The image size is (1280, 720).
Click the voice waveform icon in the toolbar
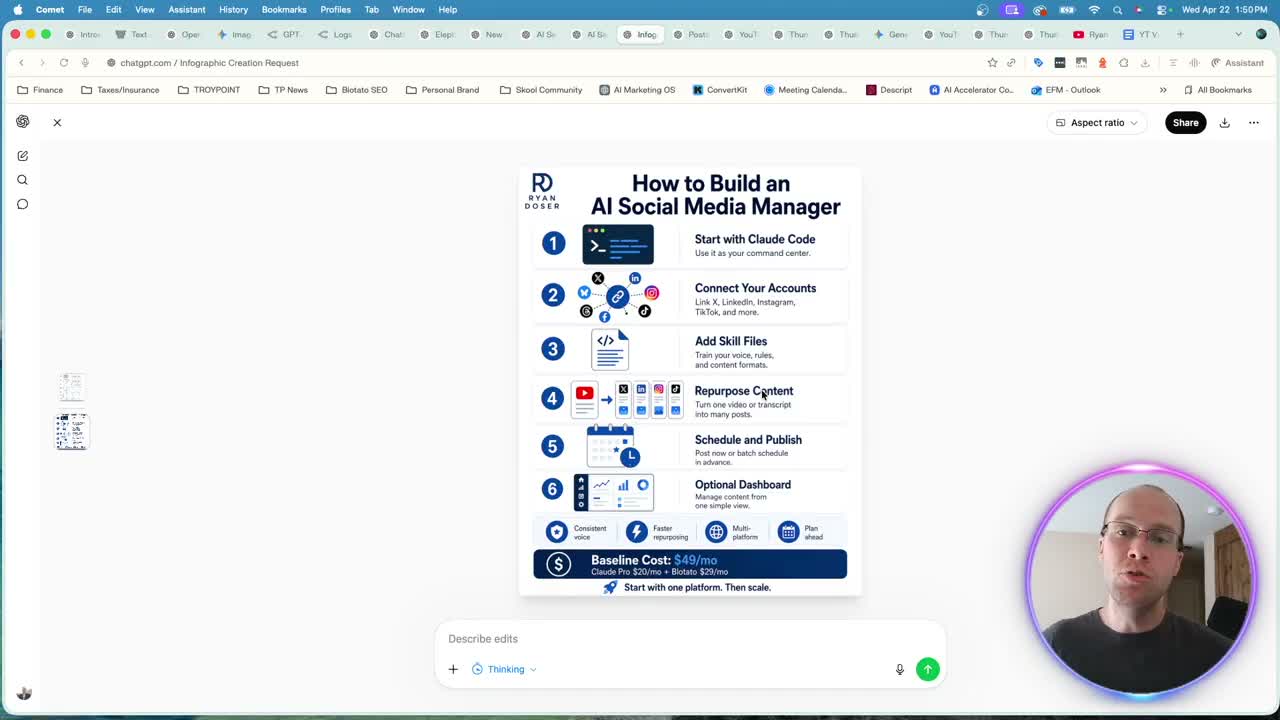pyautogui.click(x=1194, y=63)
